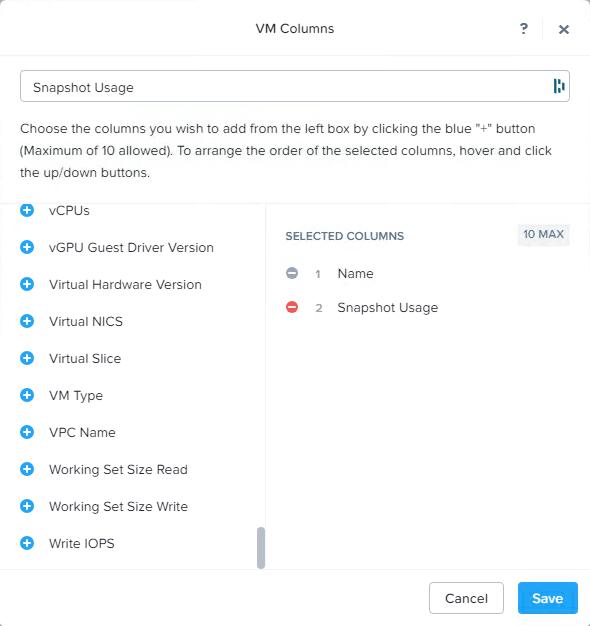Image resolution: width=590 pixels, height=626 pixels.
Task: Add the vCPUs column with plus icon
Action: 27,210
